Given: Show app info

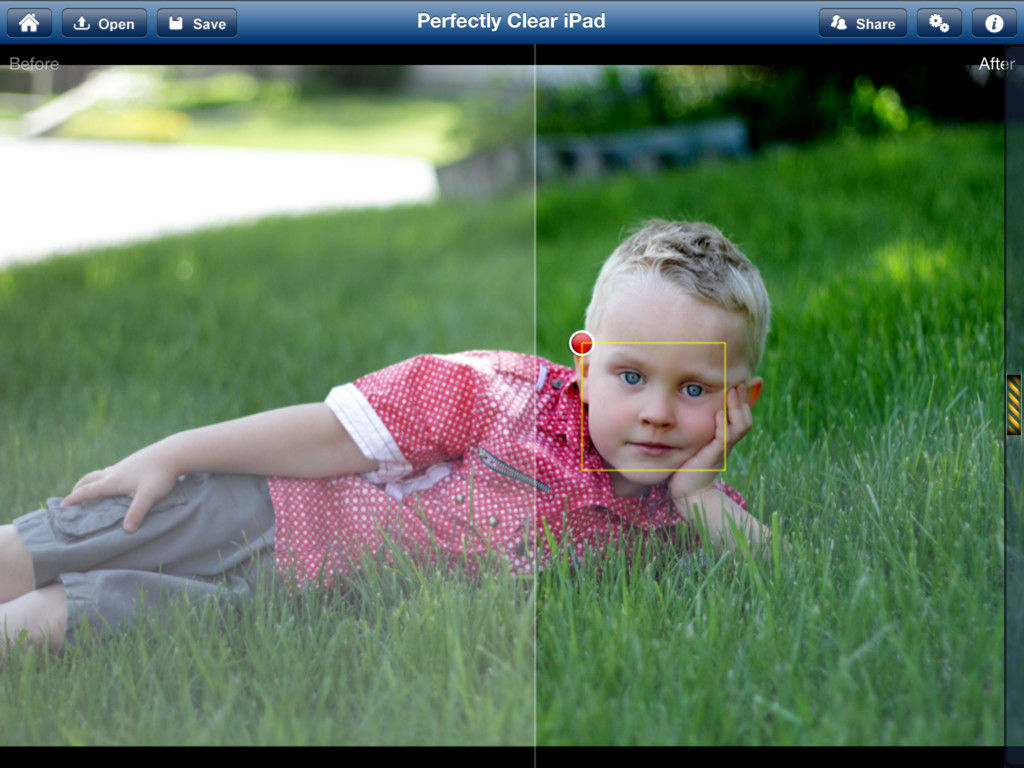Looking at the screenshot, I should [x=994, y=23].
